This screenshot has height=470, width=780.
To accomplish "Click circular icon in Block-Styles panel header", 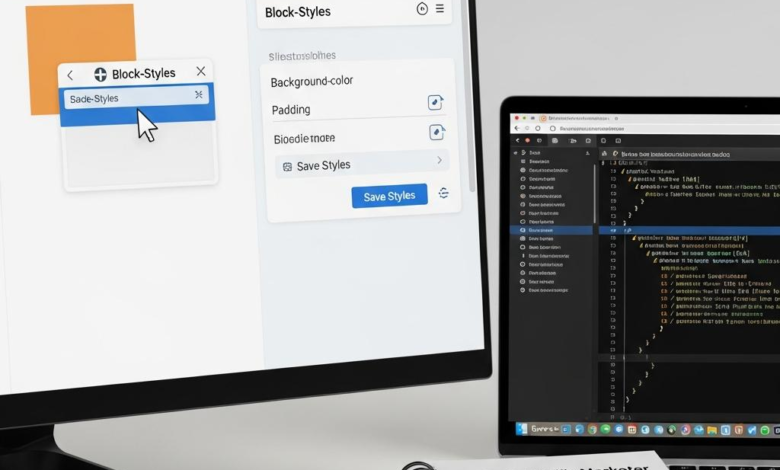I will point(422,8).
